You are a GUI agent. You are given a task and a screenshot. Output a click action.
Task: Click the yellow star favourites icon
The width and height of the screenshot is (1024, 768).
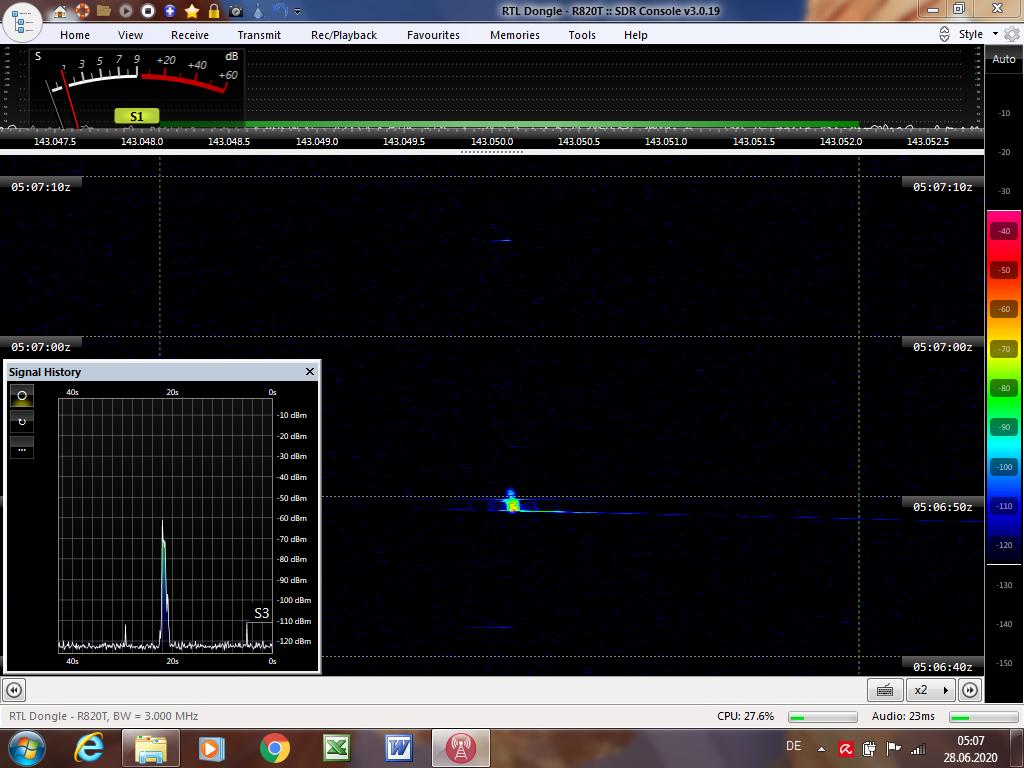click(x=192, y=11)
